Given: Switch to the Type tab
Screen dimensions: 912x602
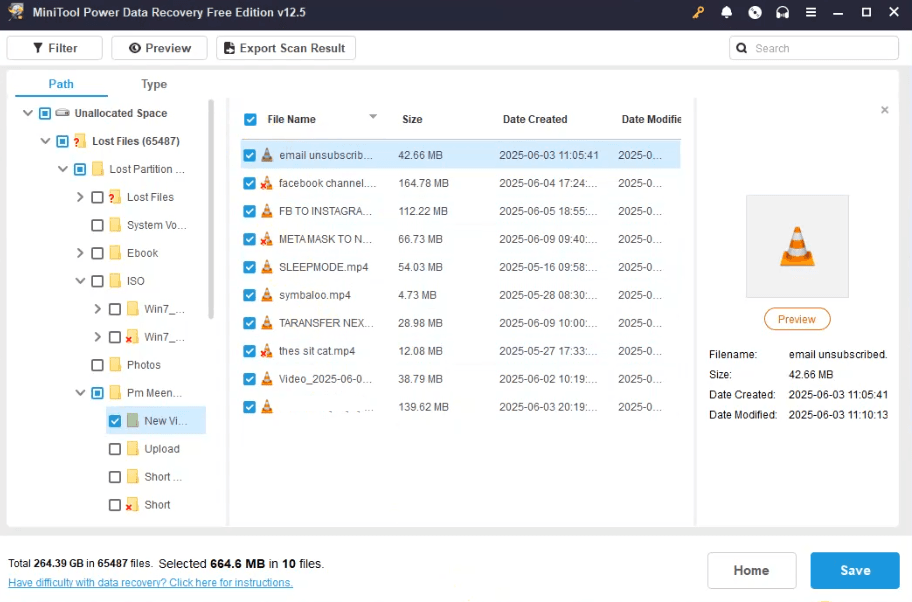Looking at the screenshot, I should (x=154, y=84).
